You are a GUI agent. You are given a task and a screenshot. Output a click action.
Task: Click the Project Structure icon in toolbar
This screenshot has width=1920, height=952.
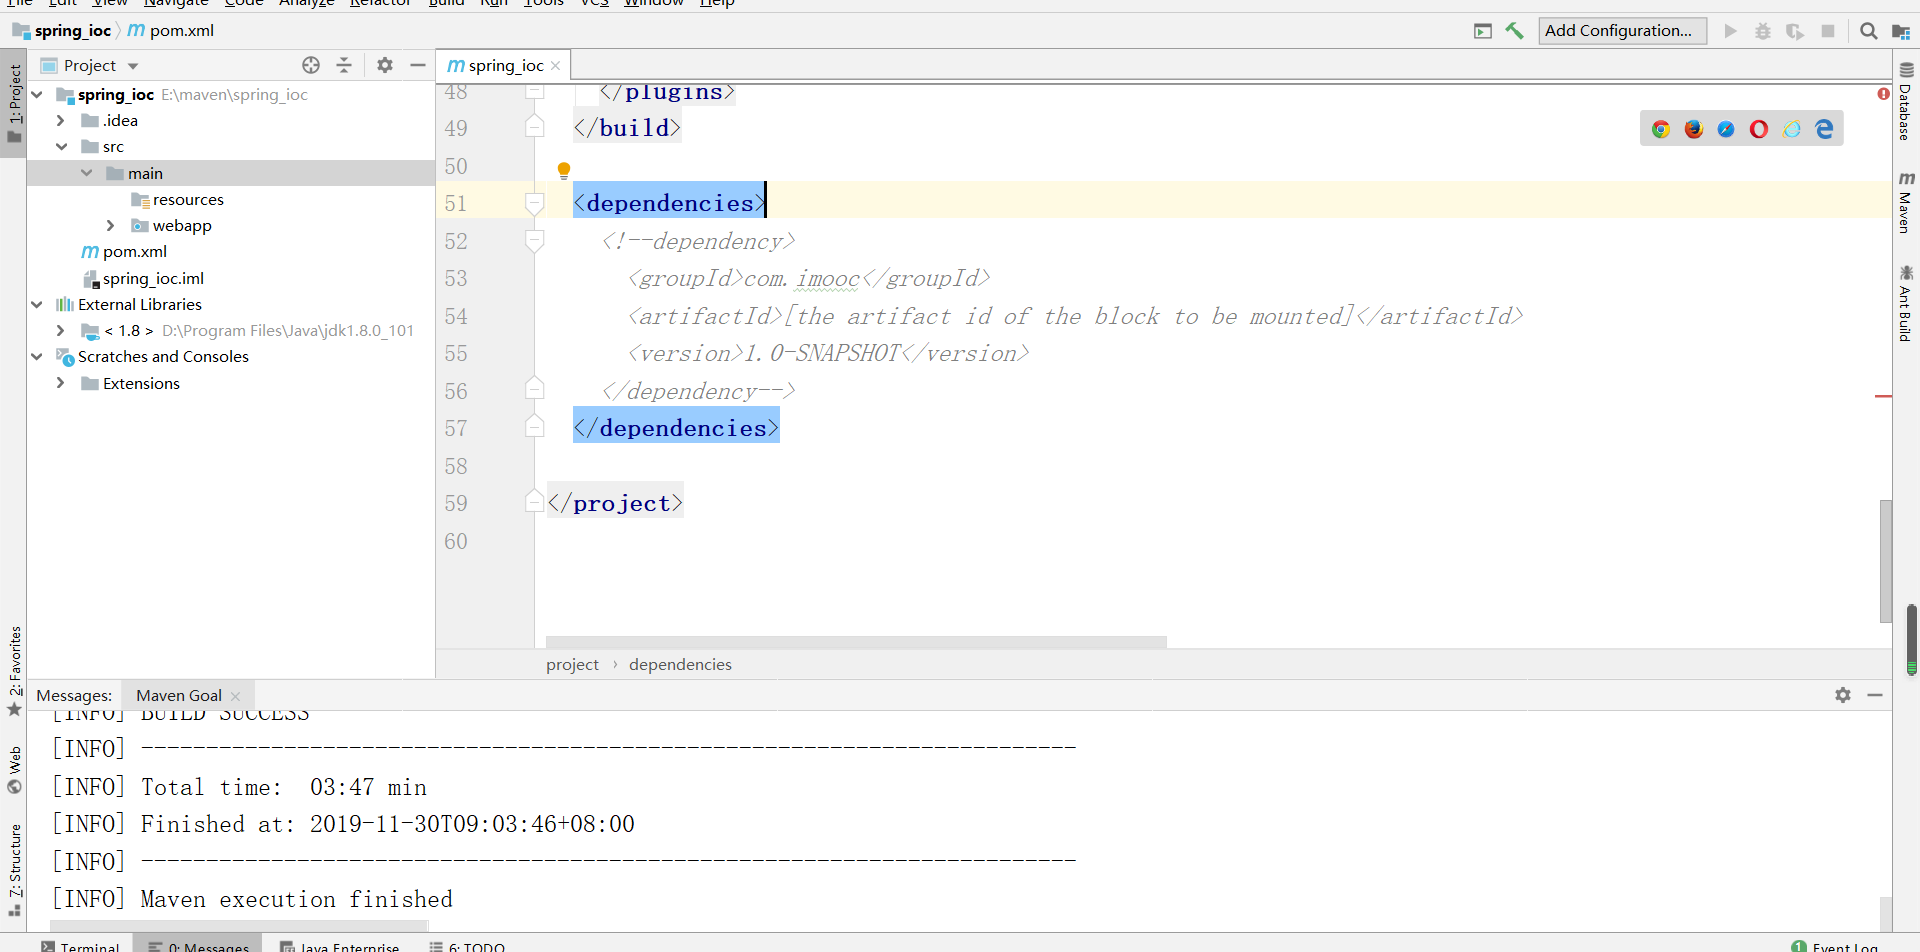1901,31
